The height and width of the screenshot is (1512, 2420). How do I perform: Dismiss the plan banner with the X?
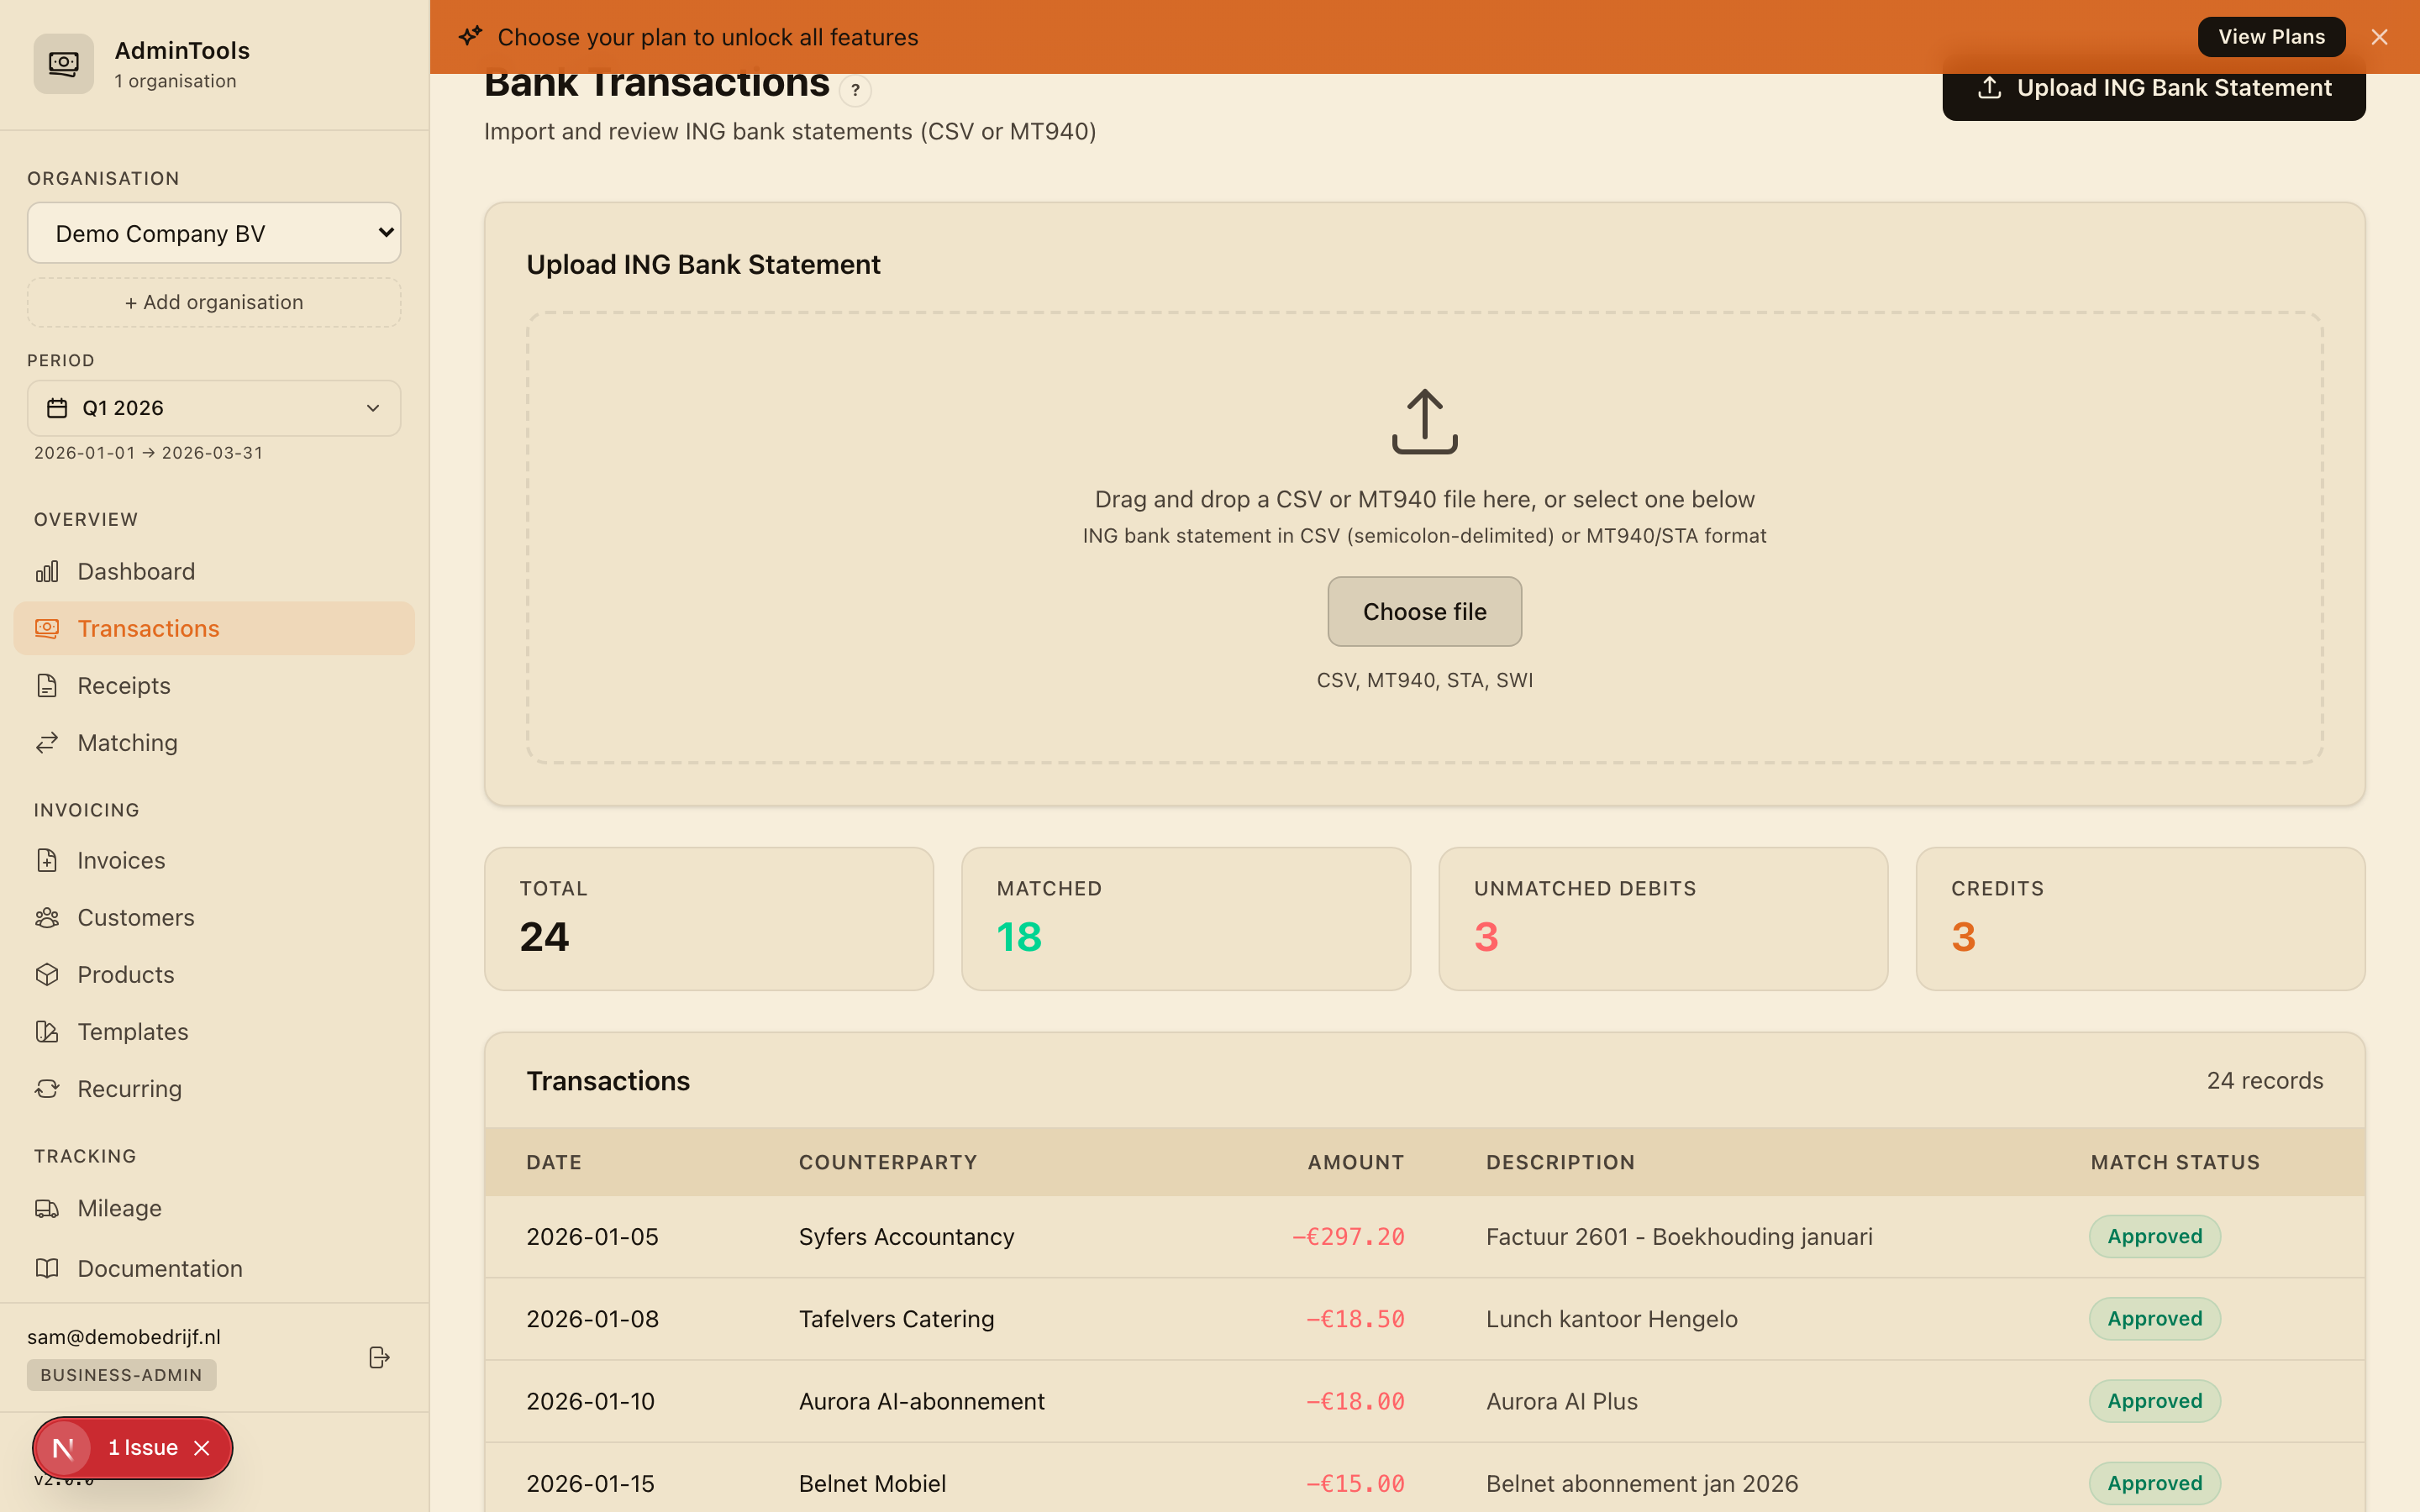click(2379, 37)
